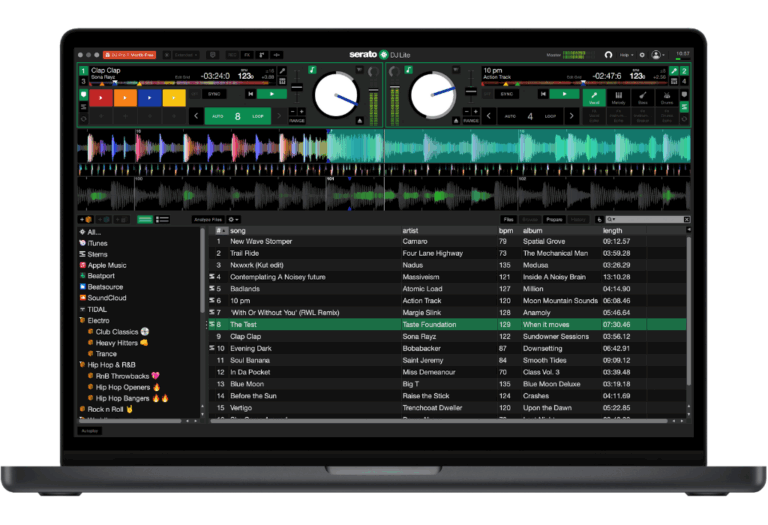Click RANGE button on left deck
Screen dimensions: 768x525
click(x=297, y=120)
